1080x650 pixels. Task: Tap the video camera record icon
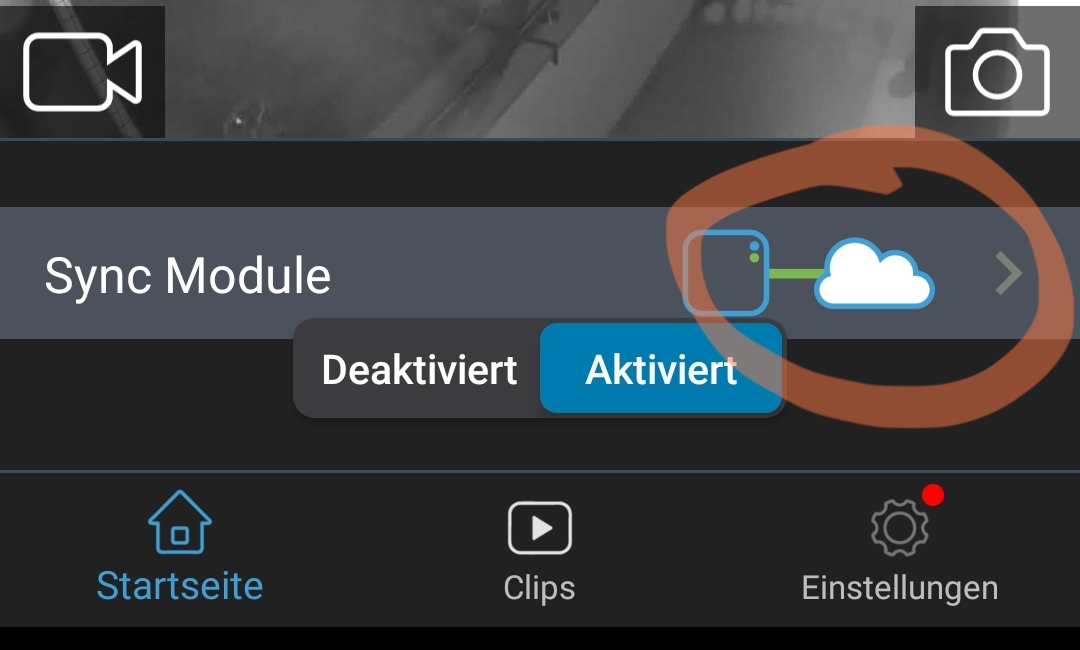tap(83, 72)
